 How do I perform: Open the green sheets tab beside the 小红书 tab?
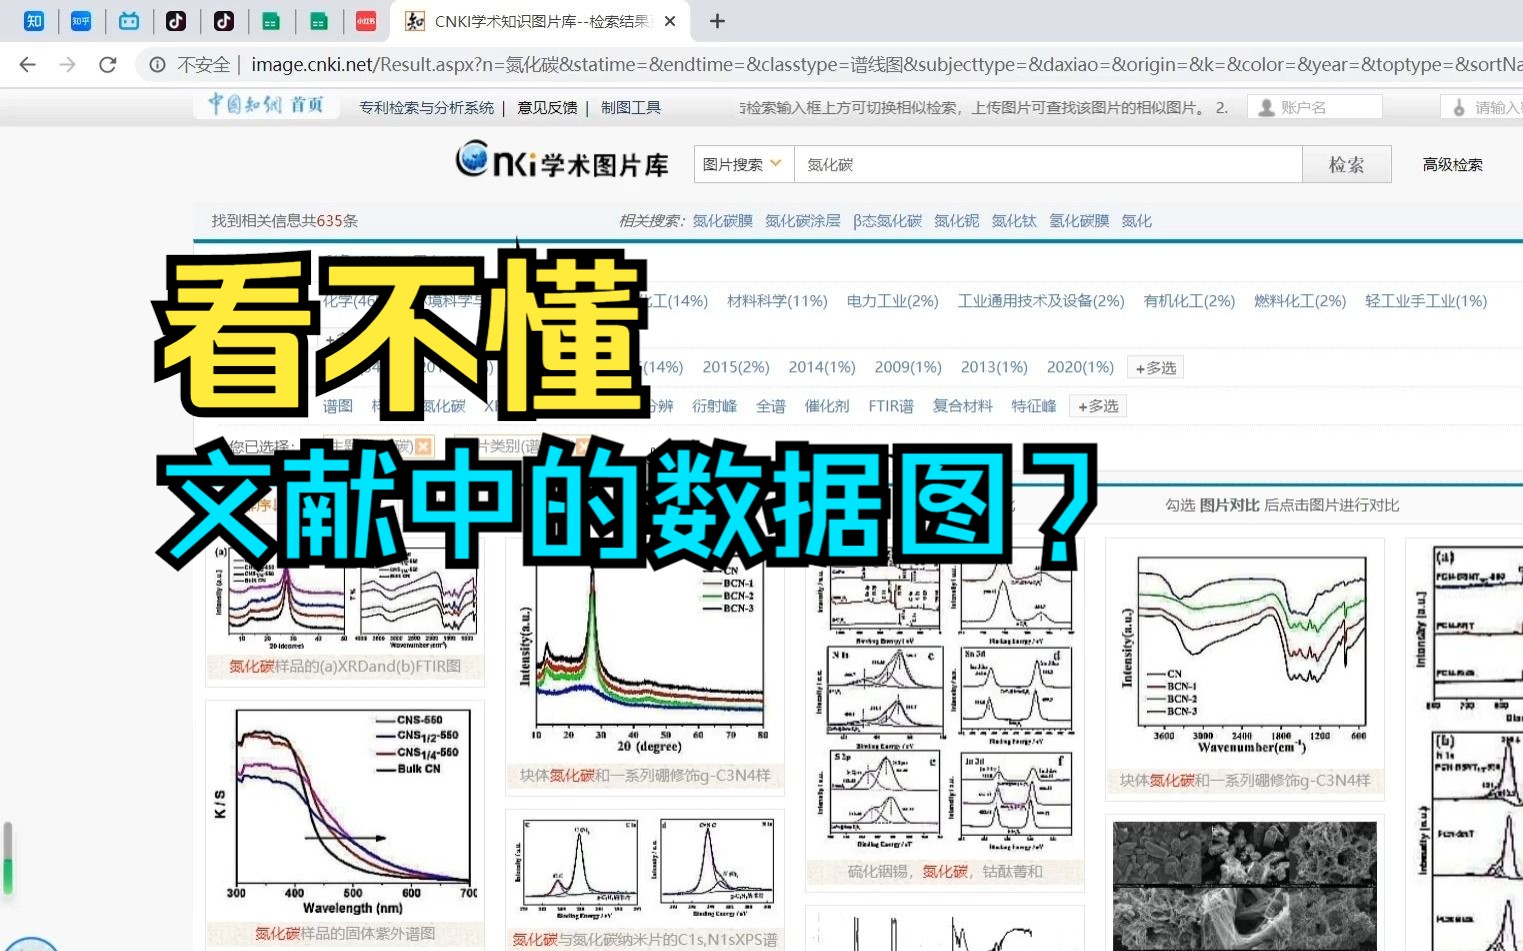coord(319,21)
